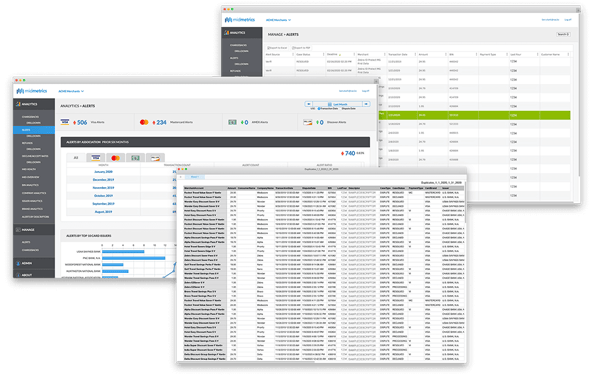
Task: Open ACME Merchants dropdown in Analytics Alerts window
Action: pos(71,91)
